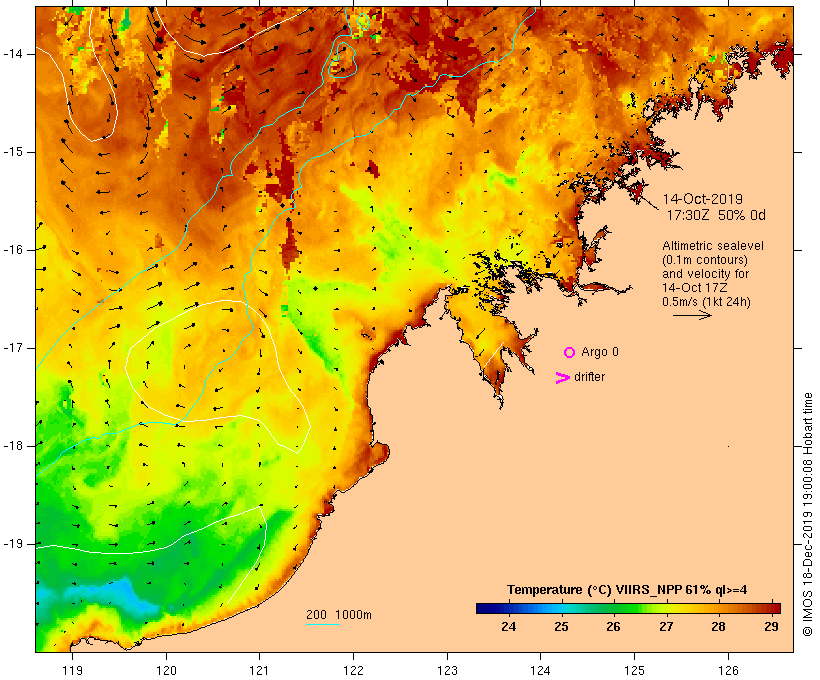The width and height of the screenshot is (820, 680).
Task: Click the '200 1000m' isobath label
Action: [x=339, y=615]
